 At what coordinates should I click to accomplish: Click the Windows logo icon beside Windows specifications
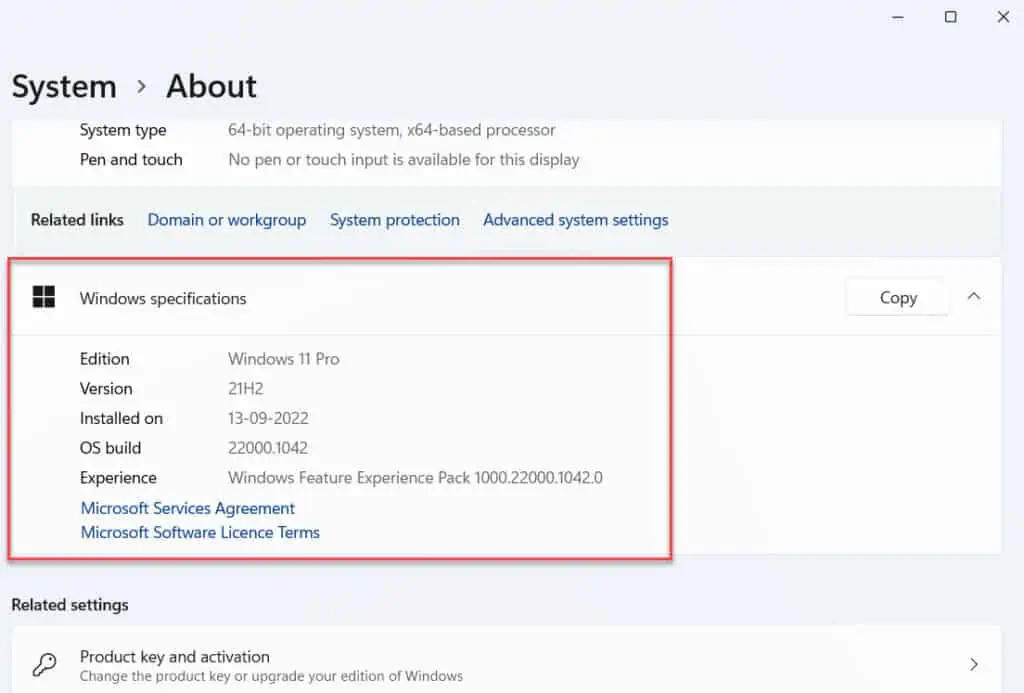coord(44,297)
